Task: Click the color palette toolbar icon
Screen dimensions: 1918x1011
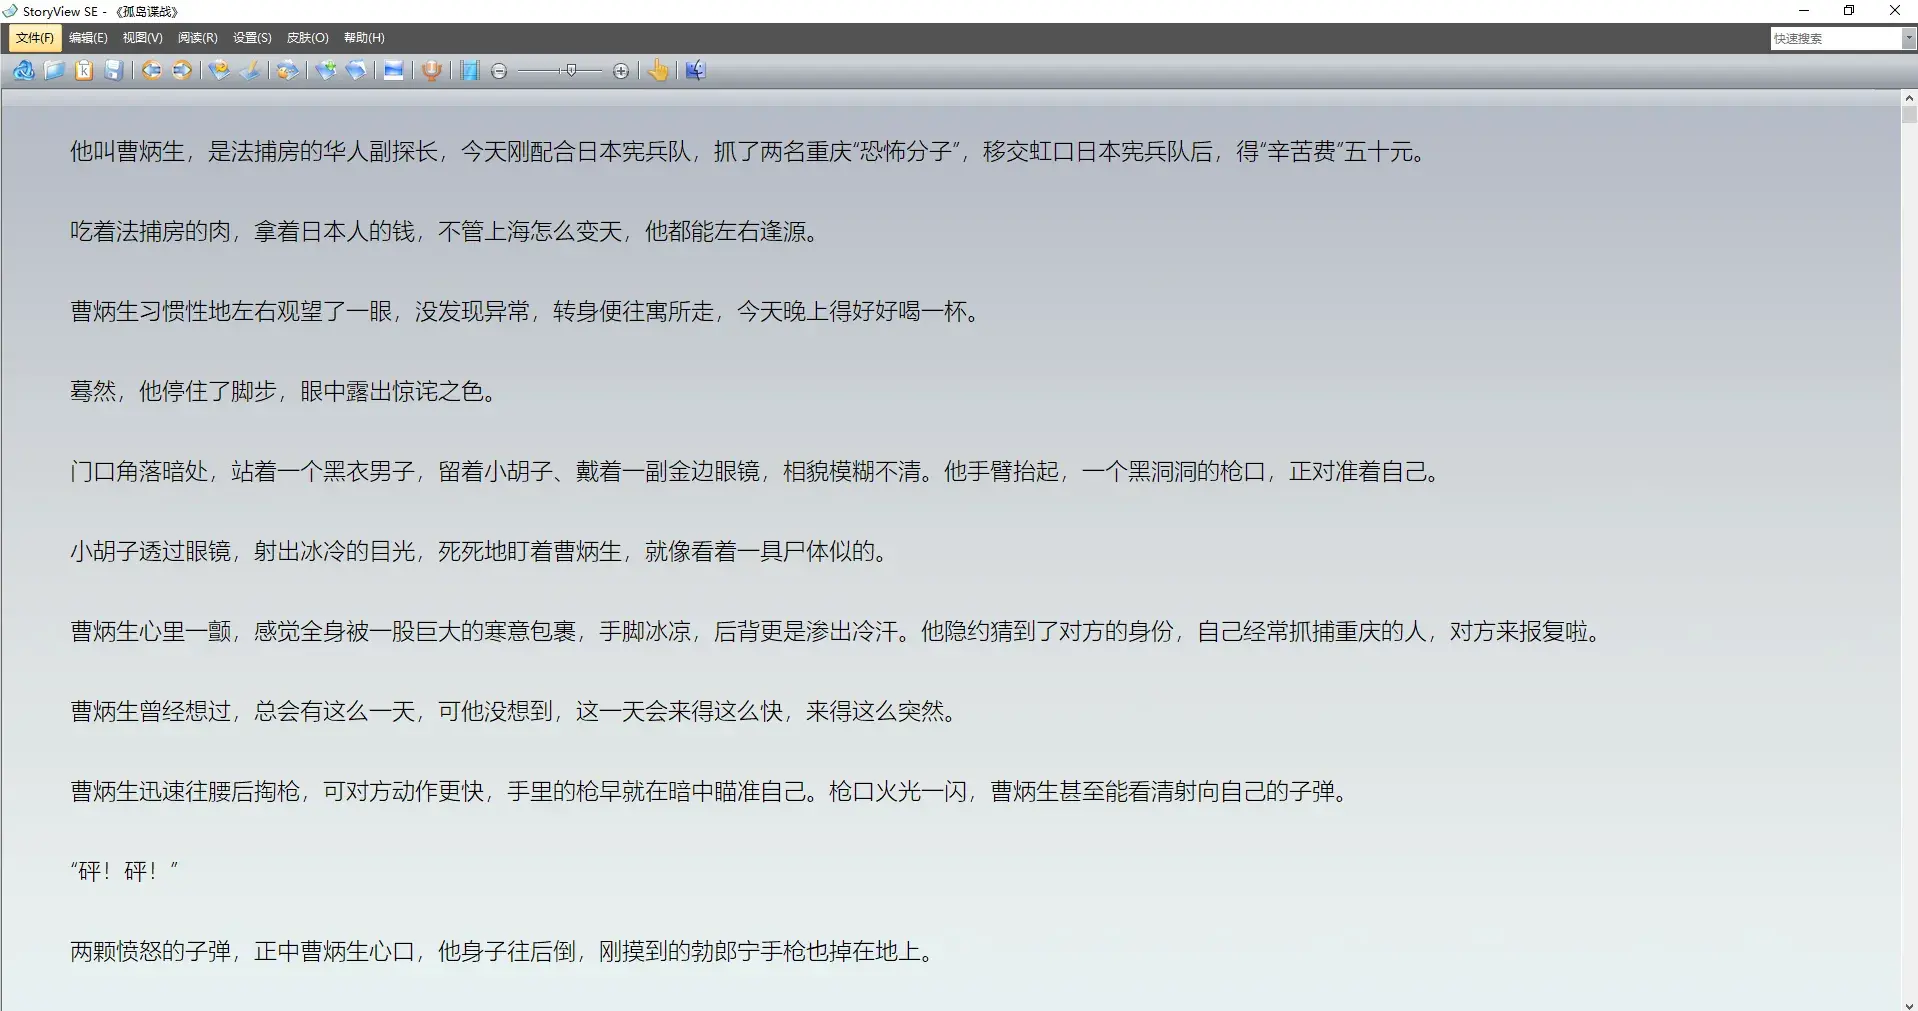Action: coord(288,70)
